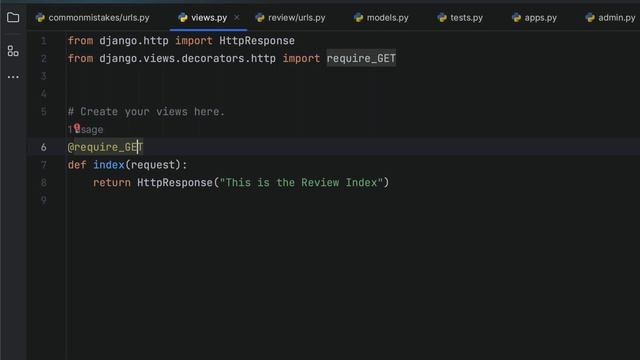This screenshot has width=640, height=360.
Task: Switch to commonmistakes/urls.py tab
Action: [x=93, y=18]
